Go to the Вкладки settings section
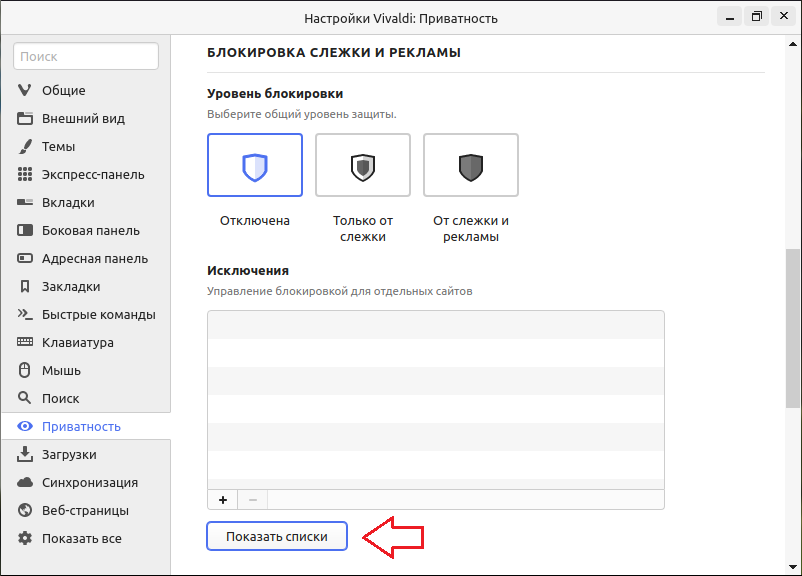The height and width of the screenshot is (576, 802). 86,203
